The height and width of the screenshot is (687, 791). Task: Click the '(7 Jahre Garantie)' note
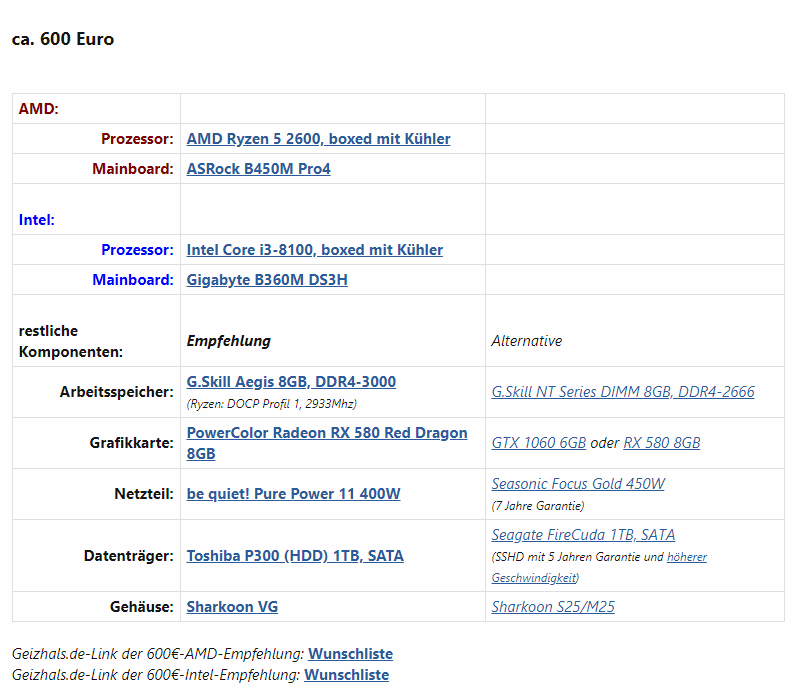pyautogui.click(x=538, y=506)
